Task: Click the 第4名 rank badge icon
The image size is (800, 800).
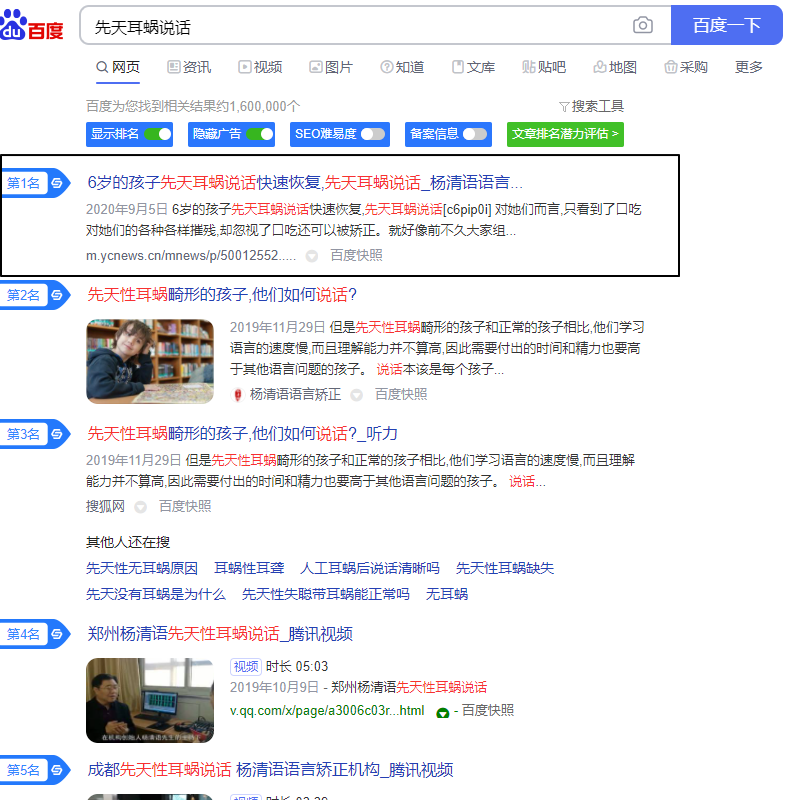Action: 57,635
